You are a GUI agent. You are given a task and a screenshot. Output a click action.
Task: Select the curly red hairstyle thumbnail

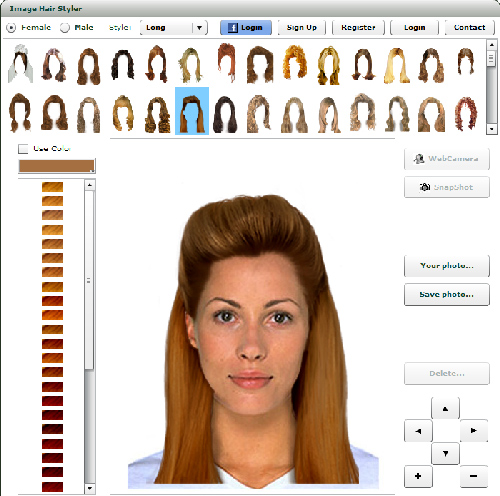click(466, 114)
